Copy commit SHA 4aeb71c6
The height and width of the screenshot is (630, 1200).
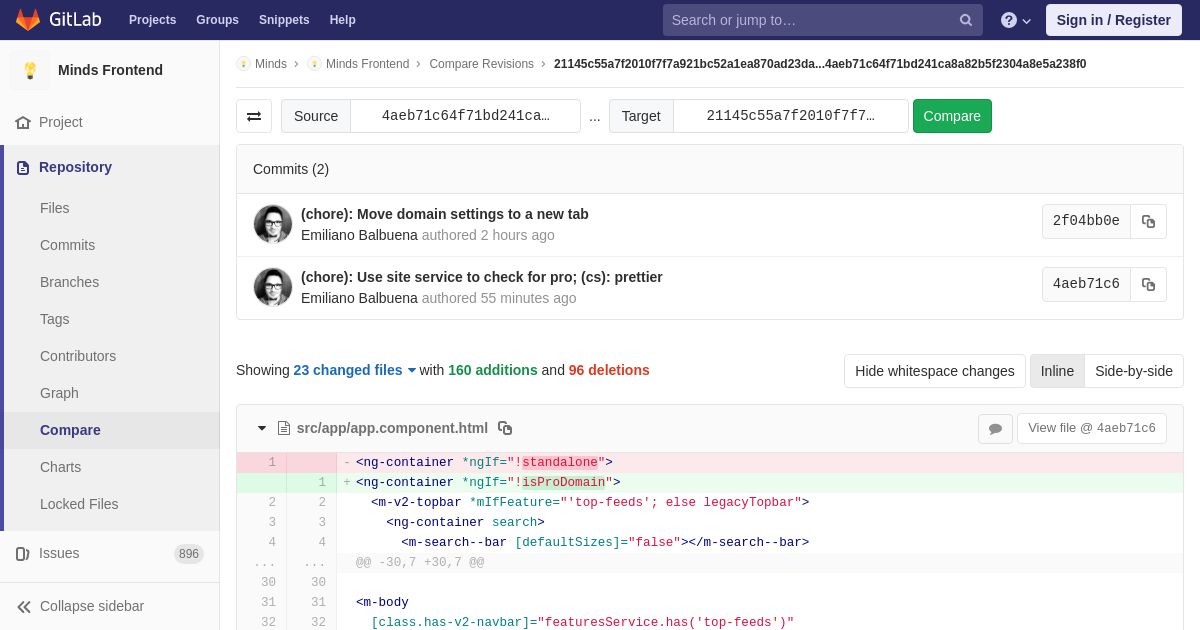coord(1148,285)
